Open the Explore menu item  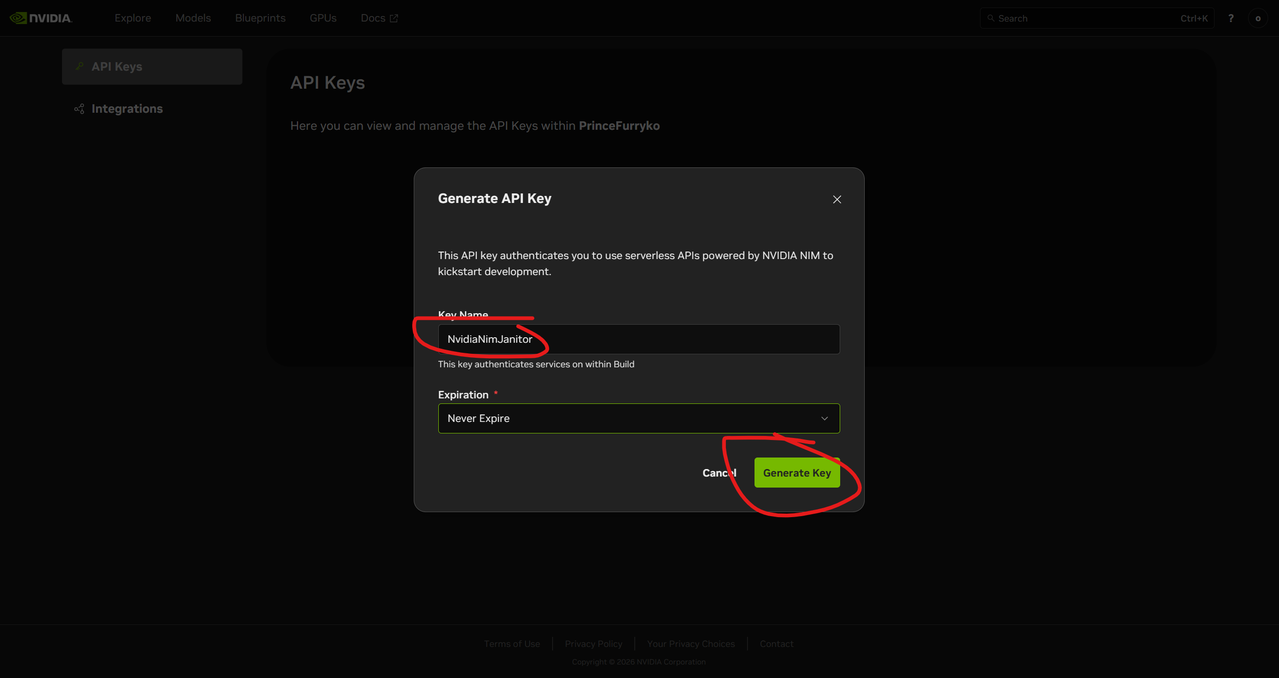132,18
